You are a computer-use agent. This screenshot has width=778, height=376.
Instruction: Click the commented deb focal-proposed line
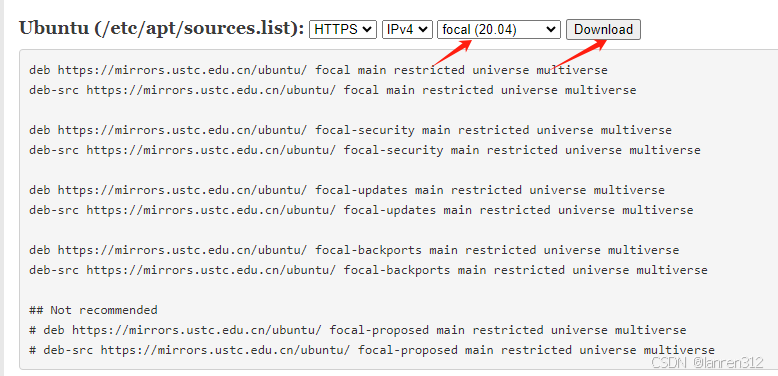coord(358,330)
